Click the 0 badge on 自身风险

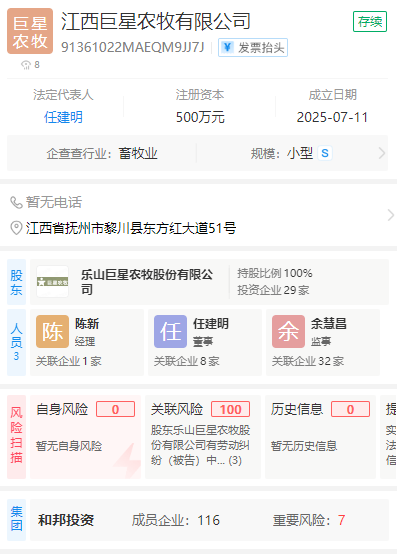pyautogui.click(x=116, y=410)
